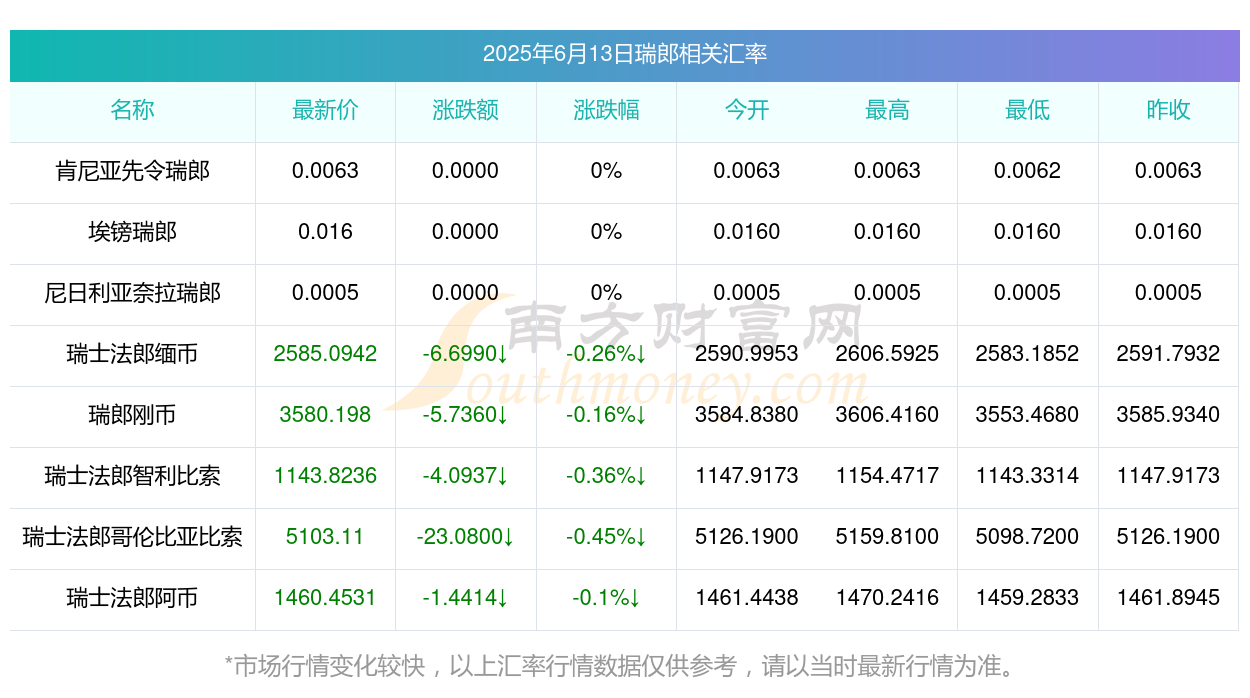Image resolution: width=1250 pixels, height=698 pixels.
Task: Click lowest value 0.0062
Action: [x=1028, y=171]
